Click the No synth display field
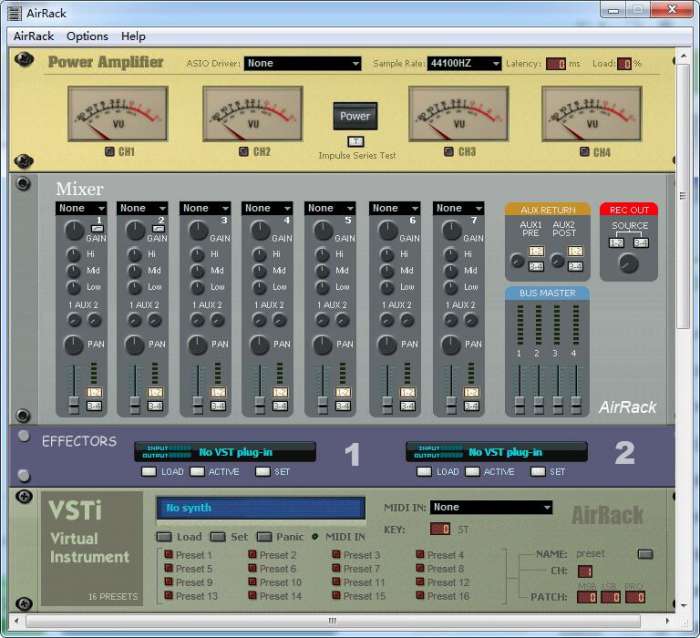 (260, 508)
